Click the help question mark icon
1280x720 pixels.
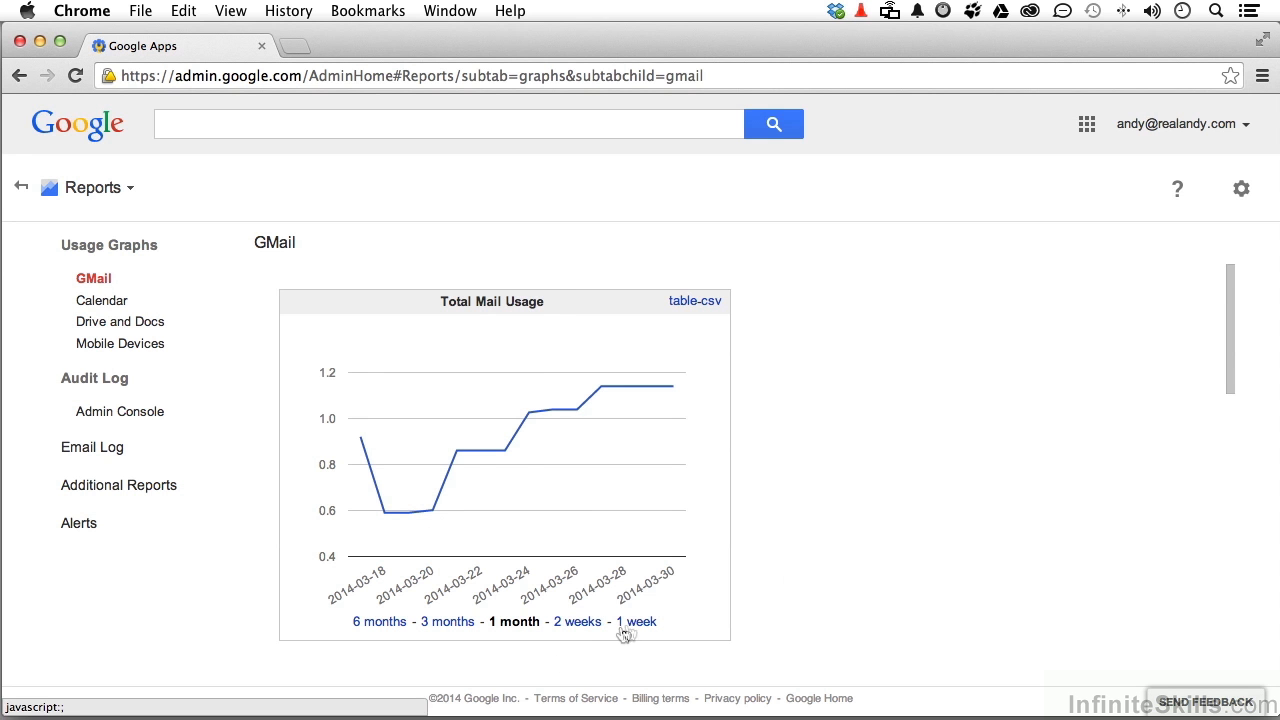point(1177,189)
